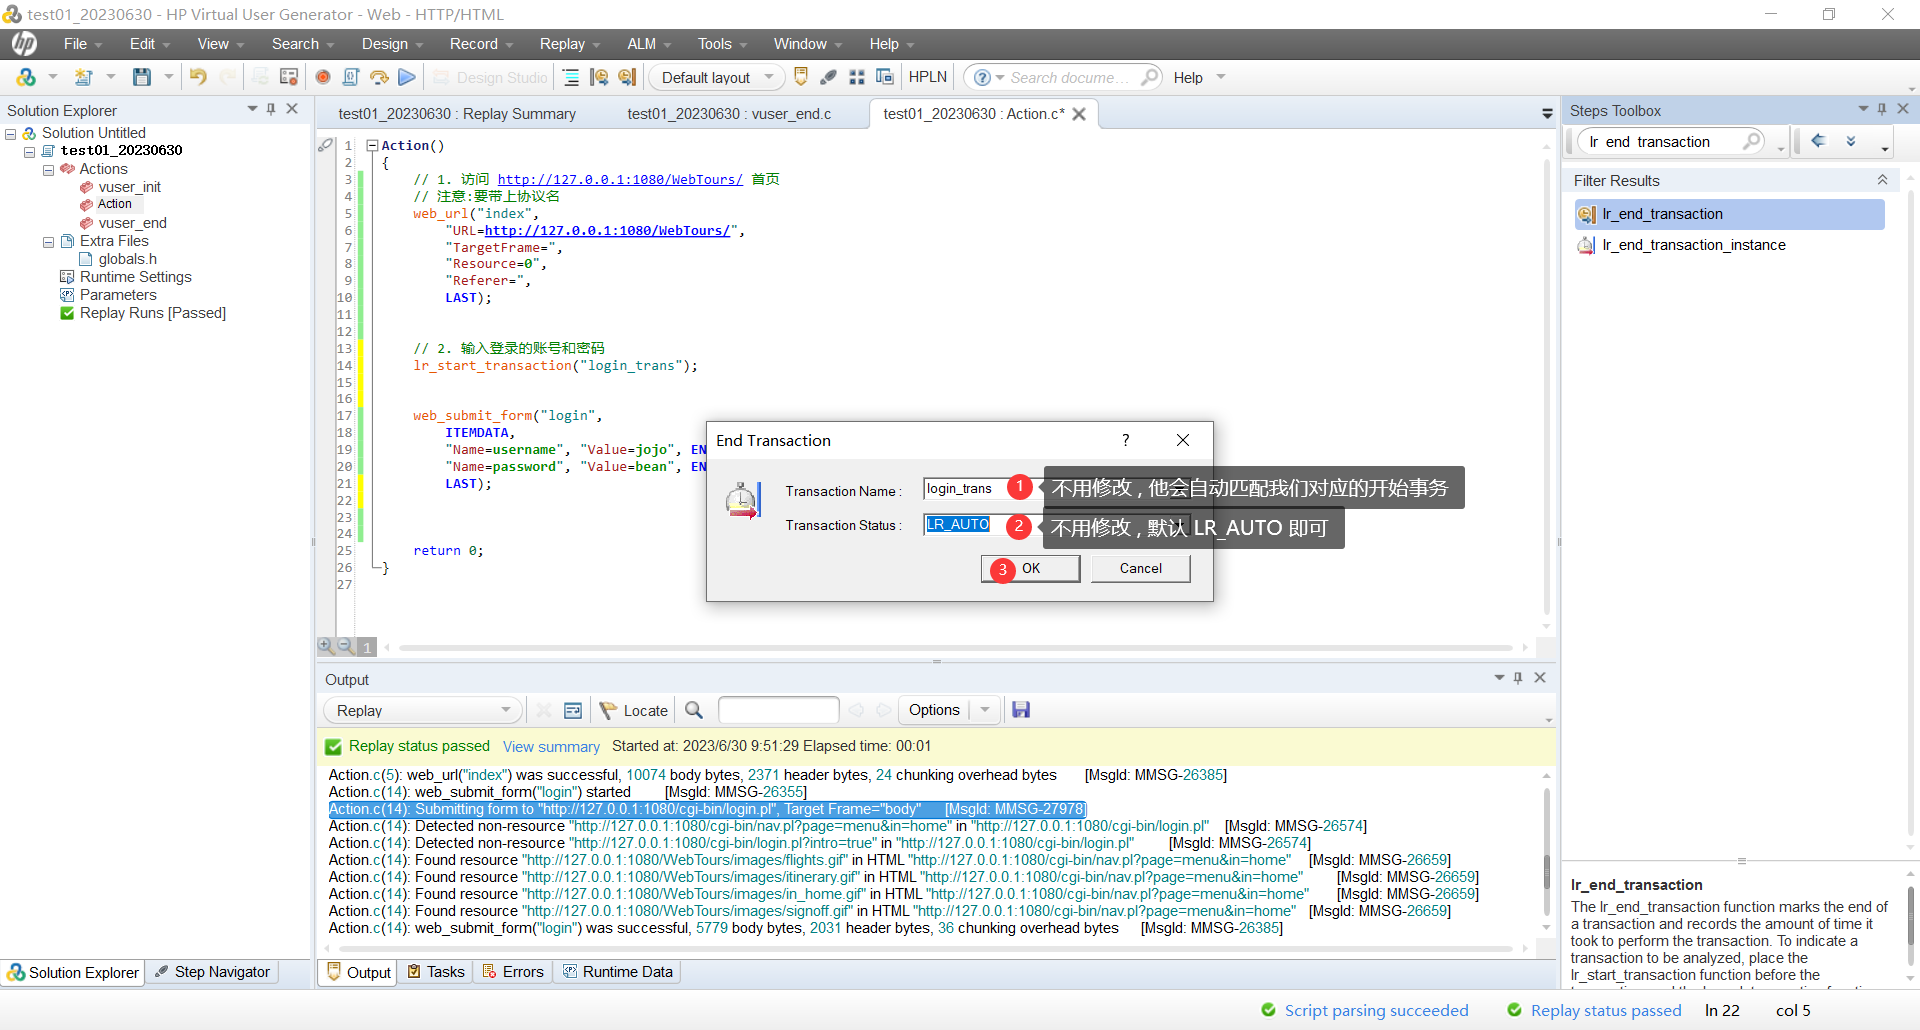
Task: Click the HPLN toolbar button
Action: [x=928, y=77]
